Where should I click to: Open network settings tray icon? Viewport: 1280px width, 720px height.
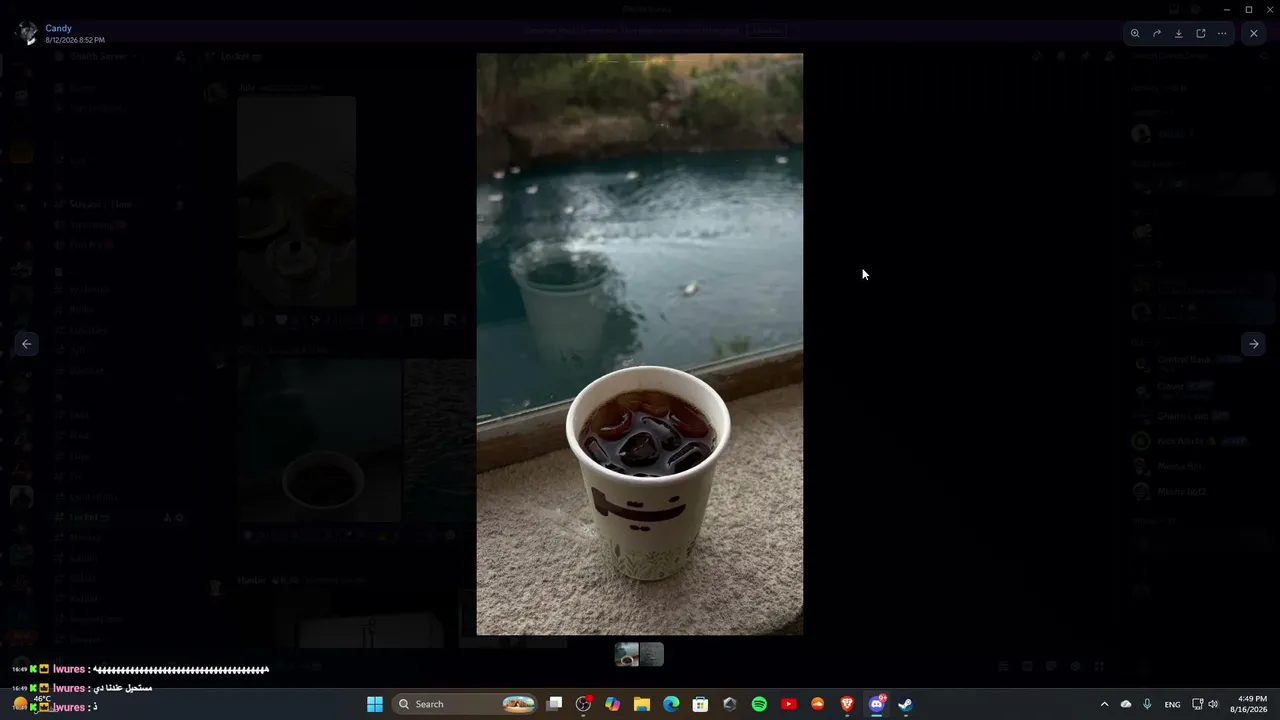[x=1197, y=704]
